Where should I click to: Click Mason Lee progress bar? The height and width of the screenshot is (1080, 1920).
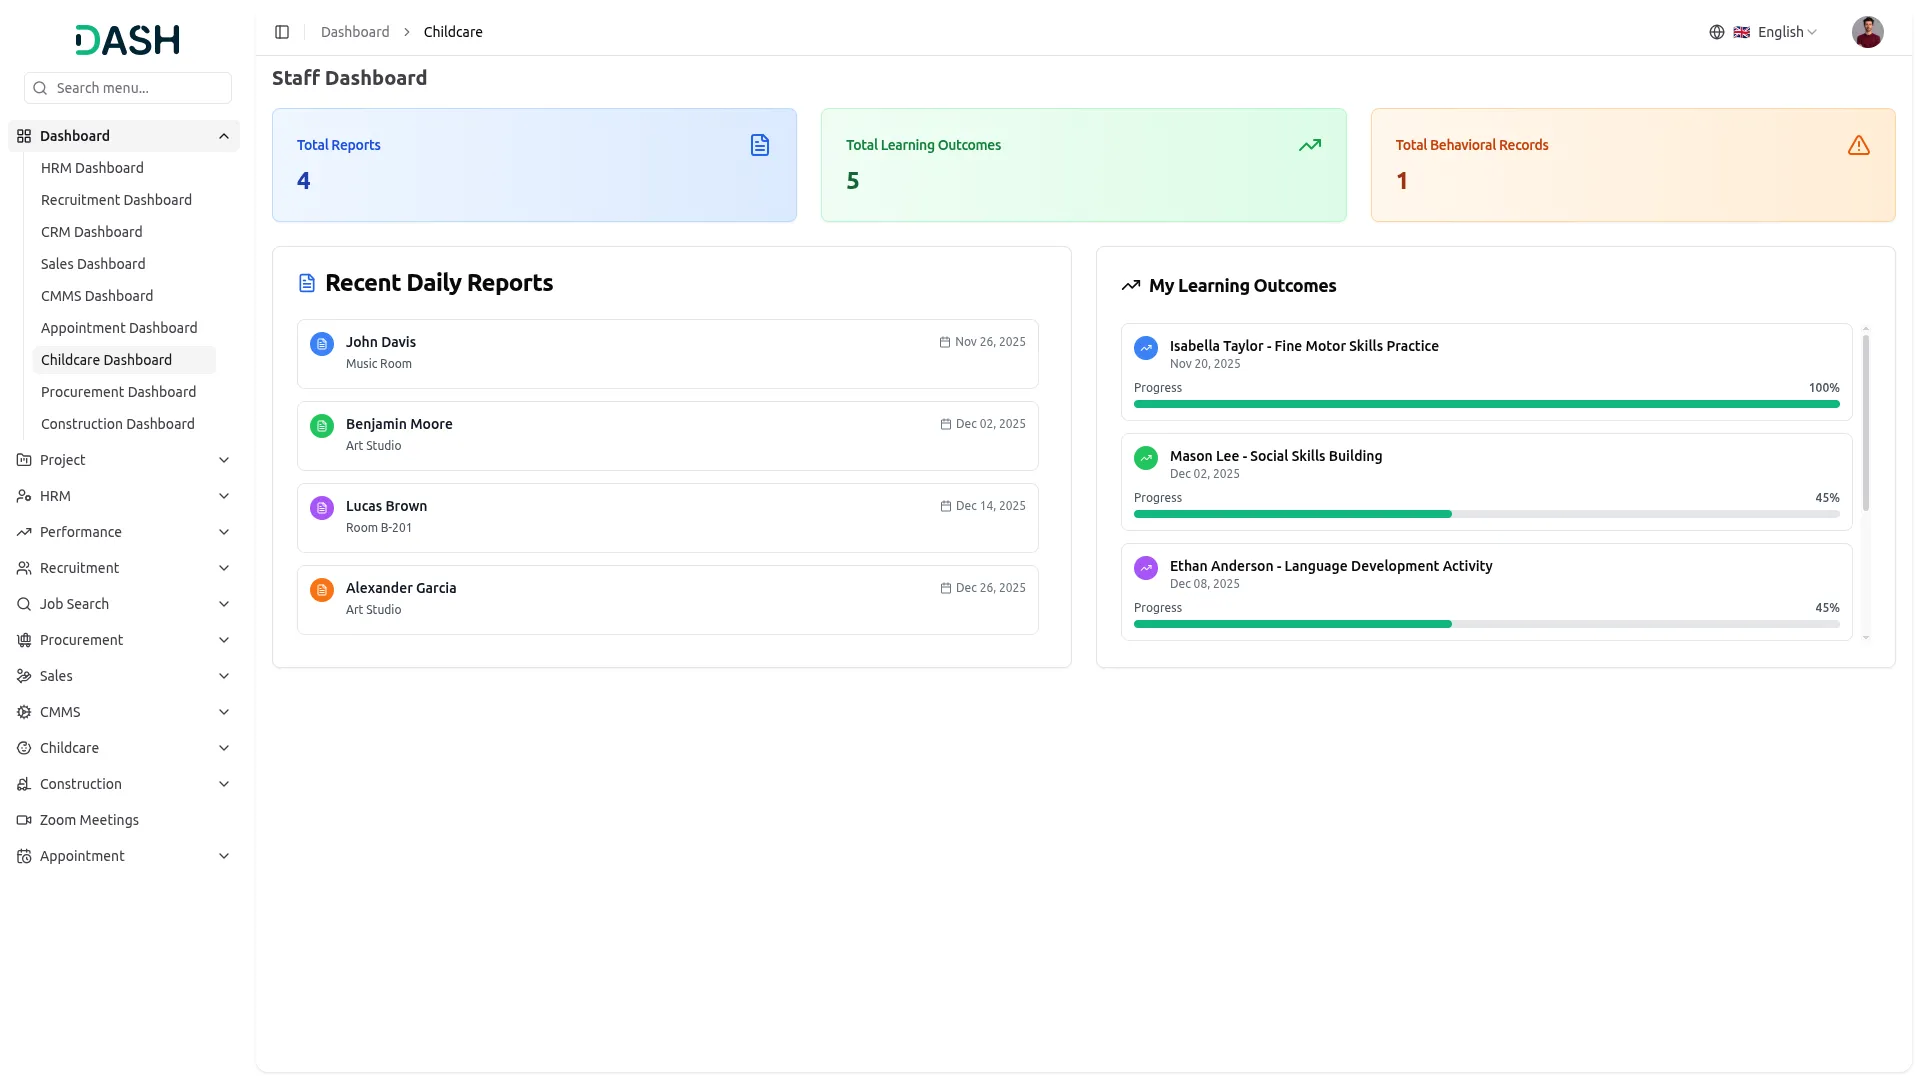point(1486,514)
